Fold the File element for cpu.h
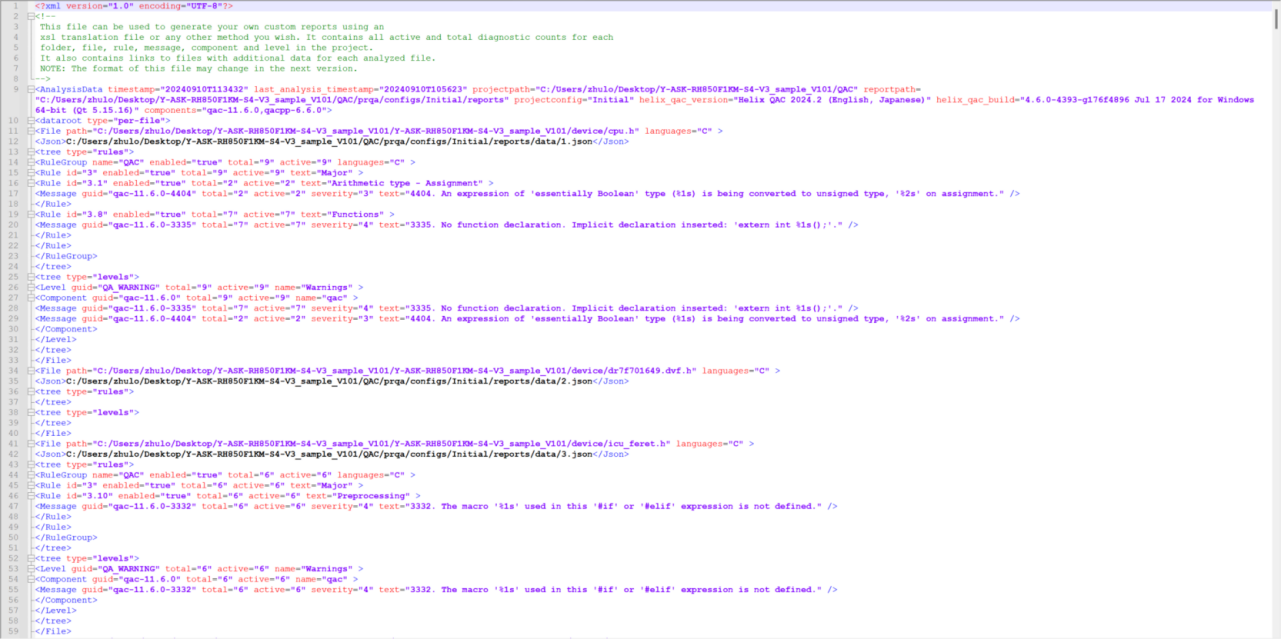Image resolution: width=1281 pixels, height=639 pixels. 31,131
